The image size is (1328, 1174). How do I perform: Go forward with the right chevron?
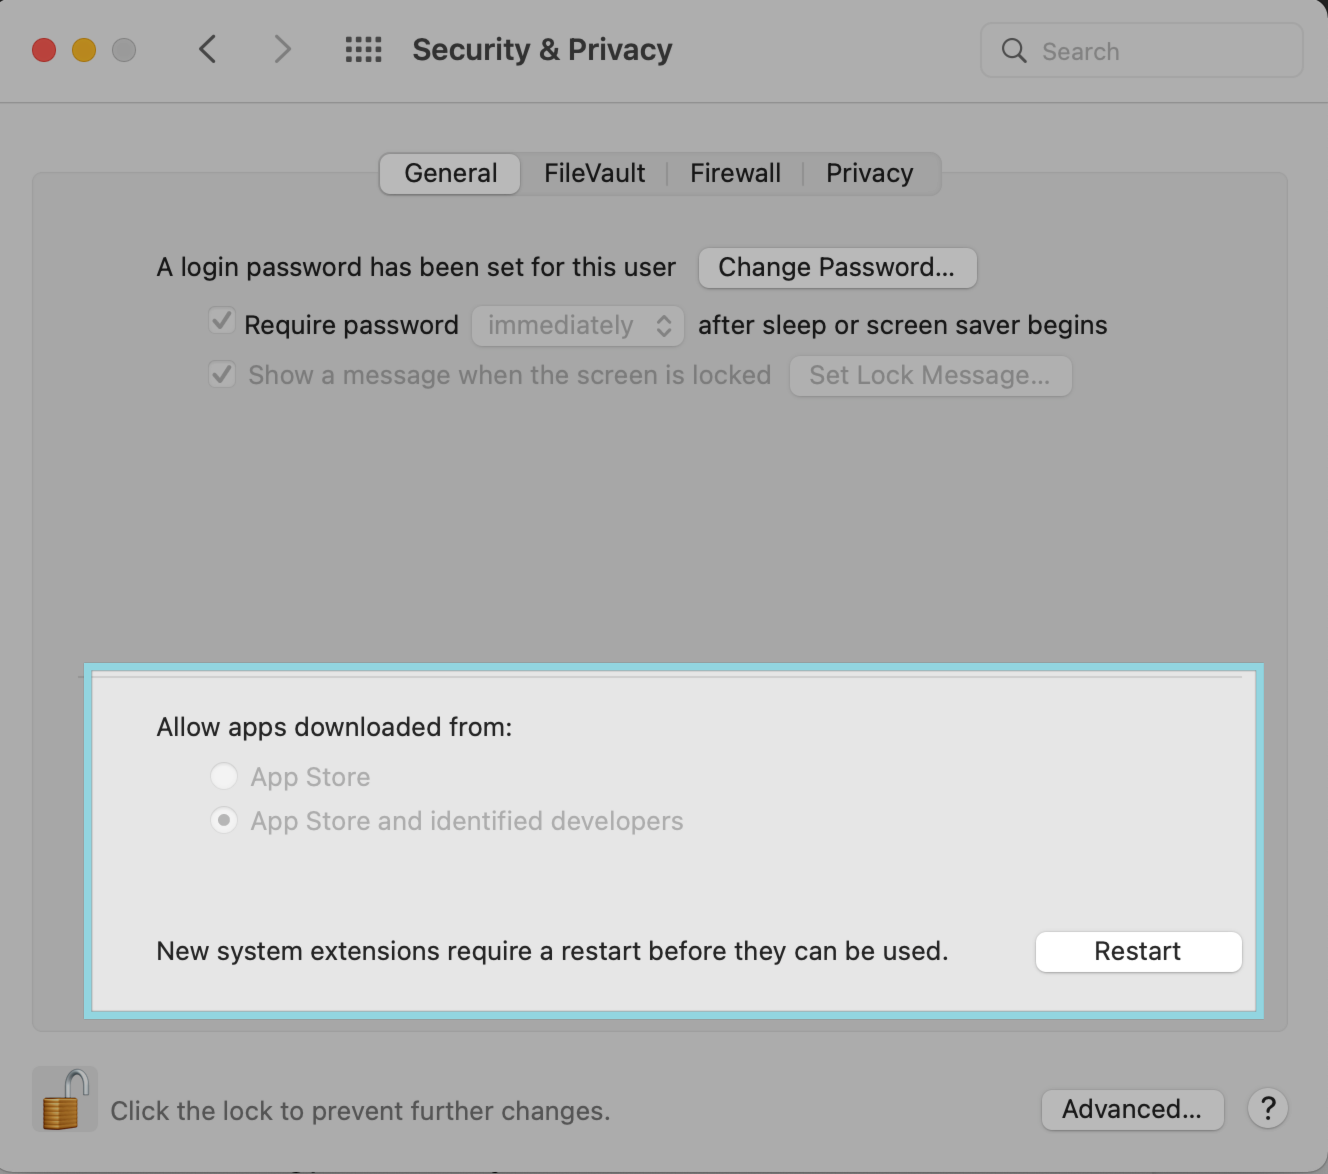(283, 49)
